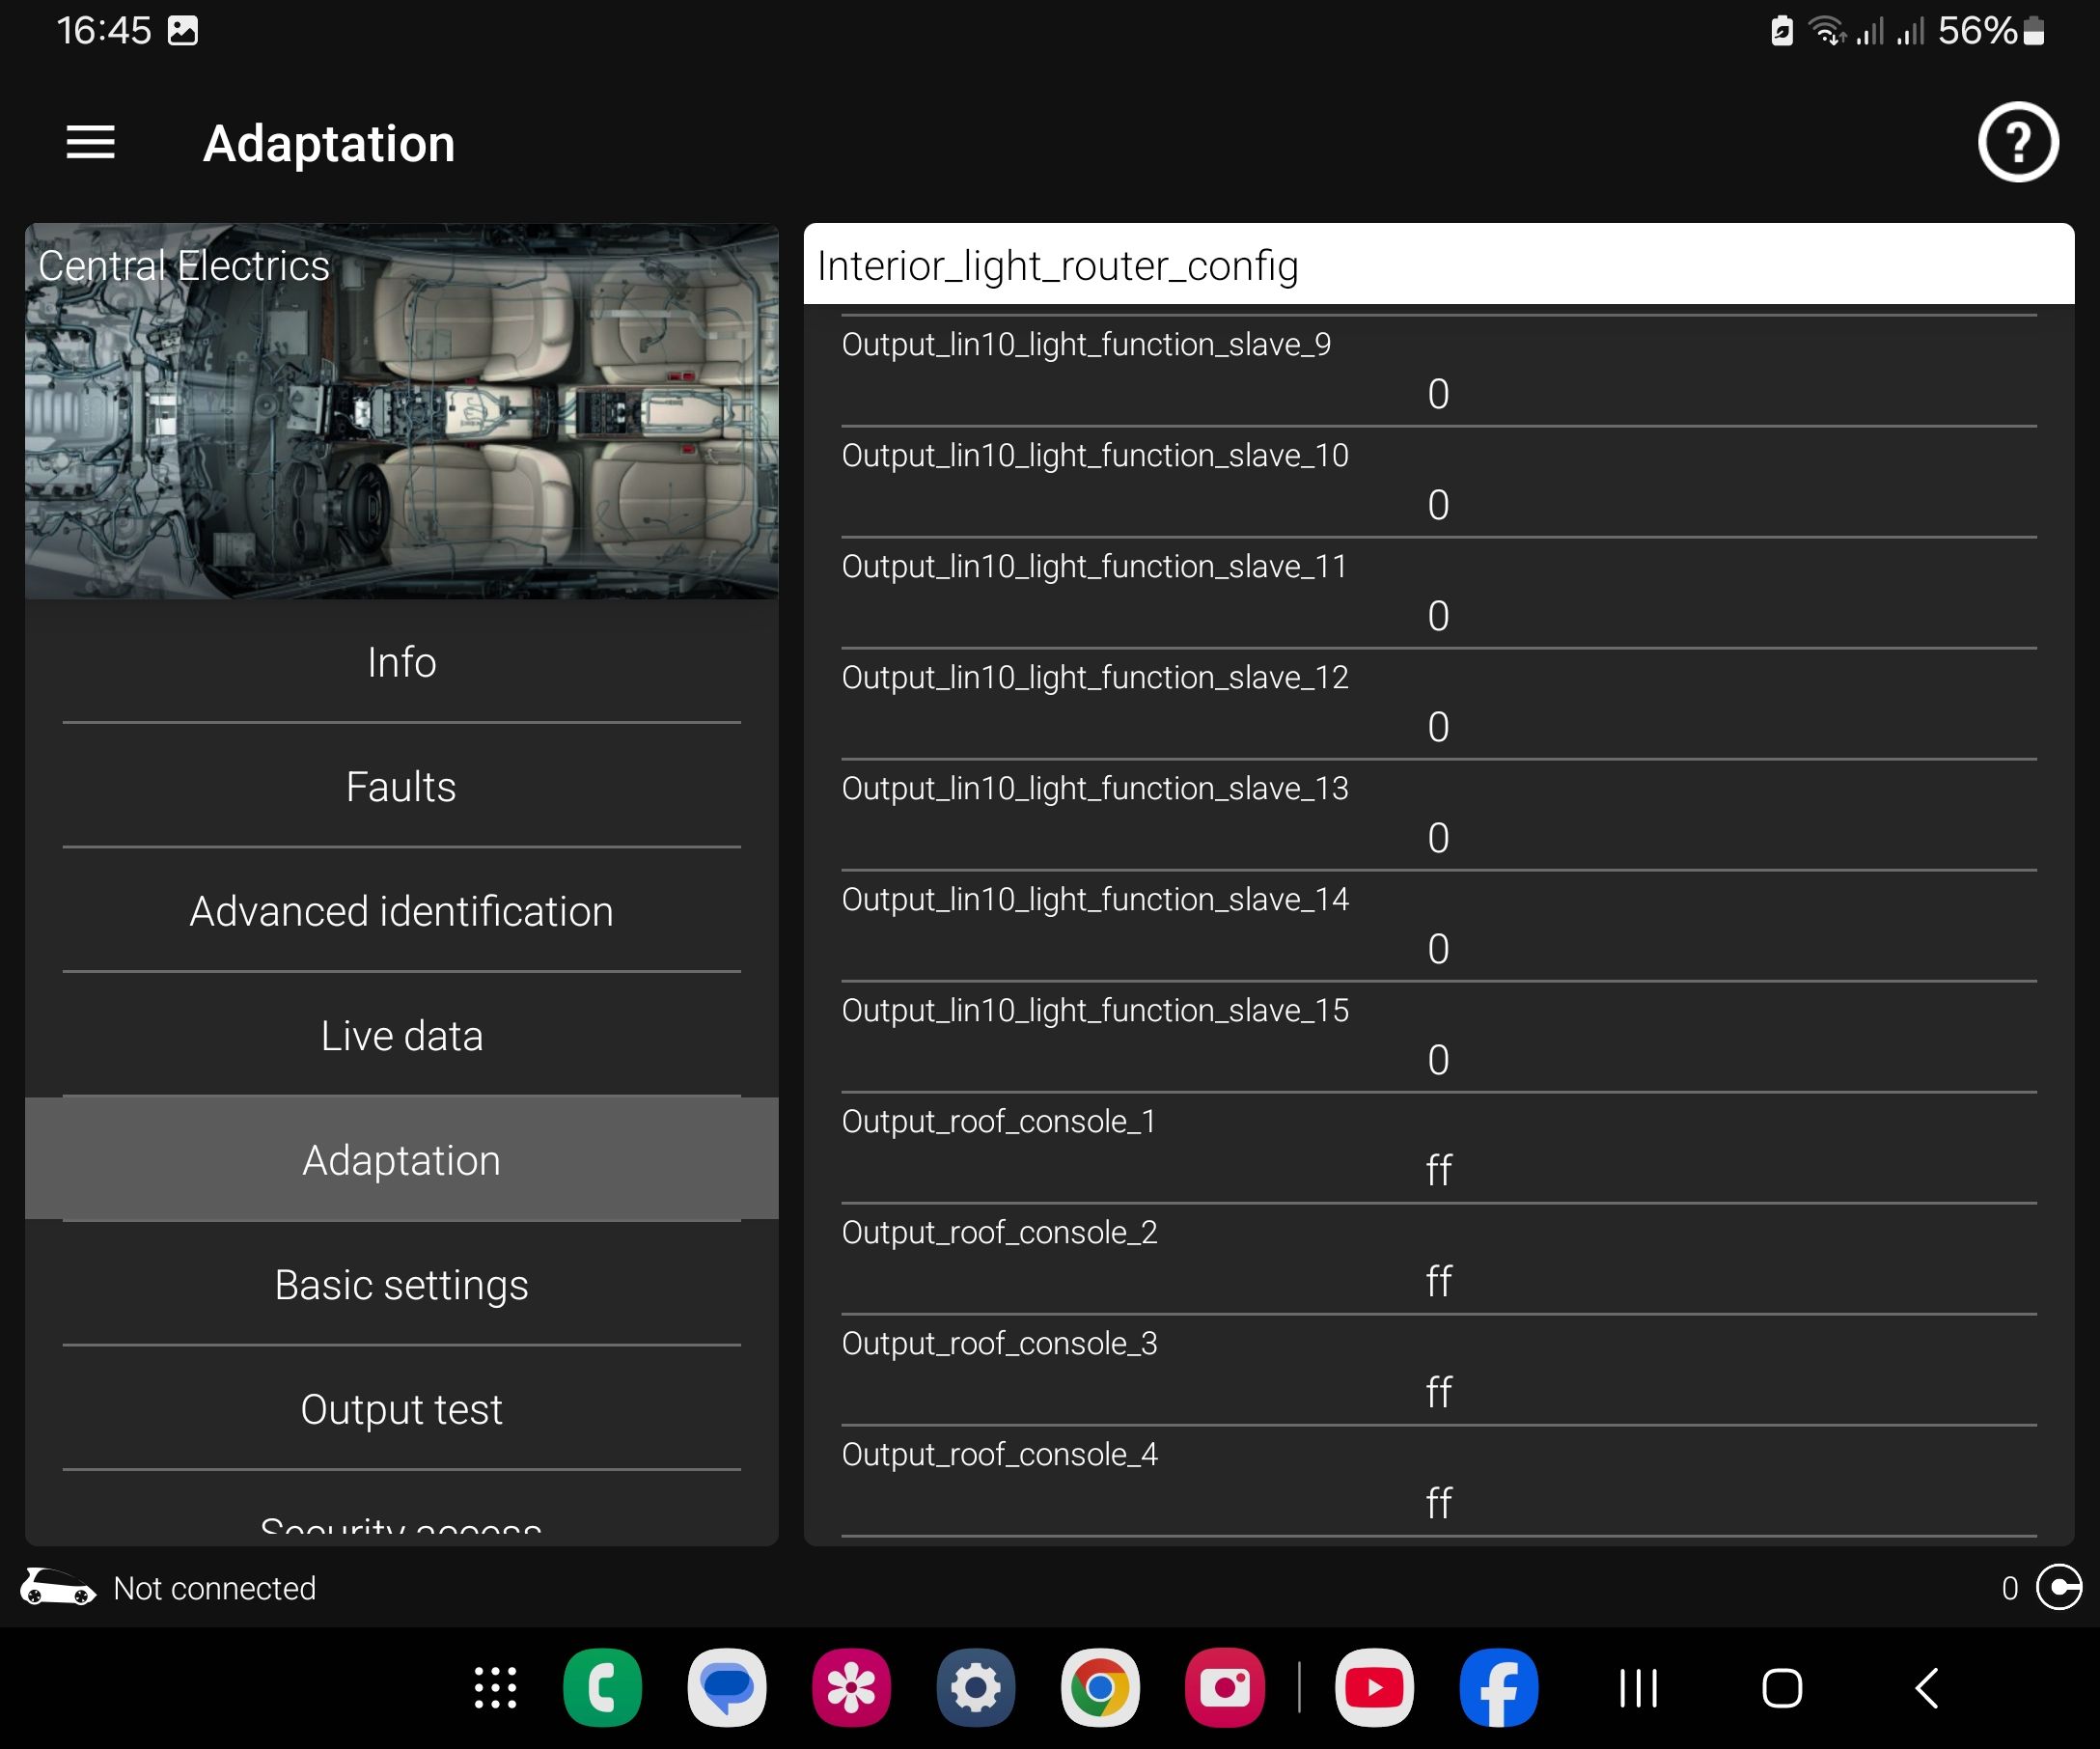
Task: Open the Faults section
Action: tap(401, 787)
